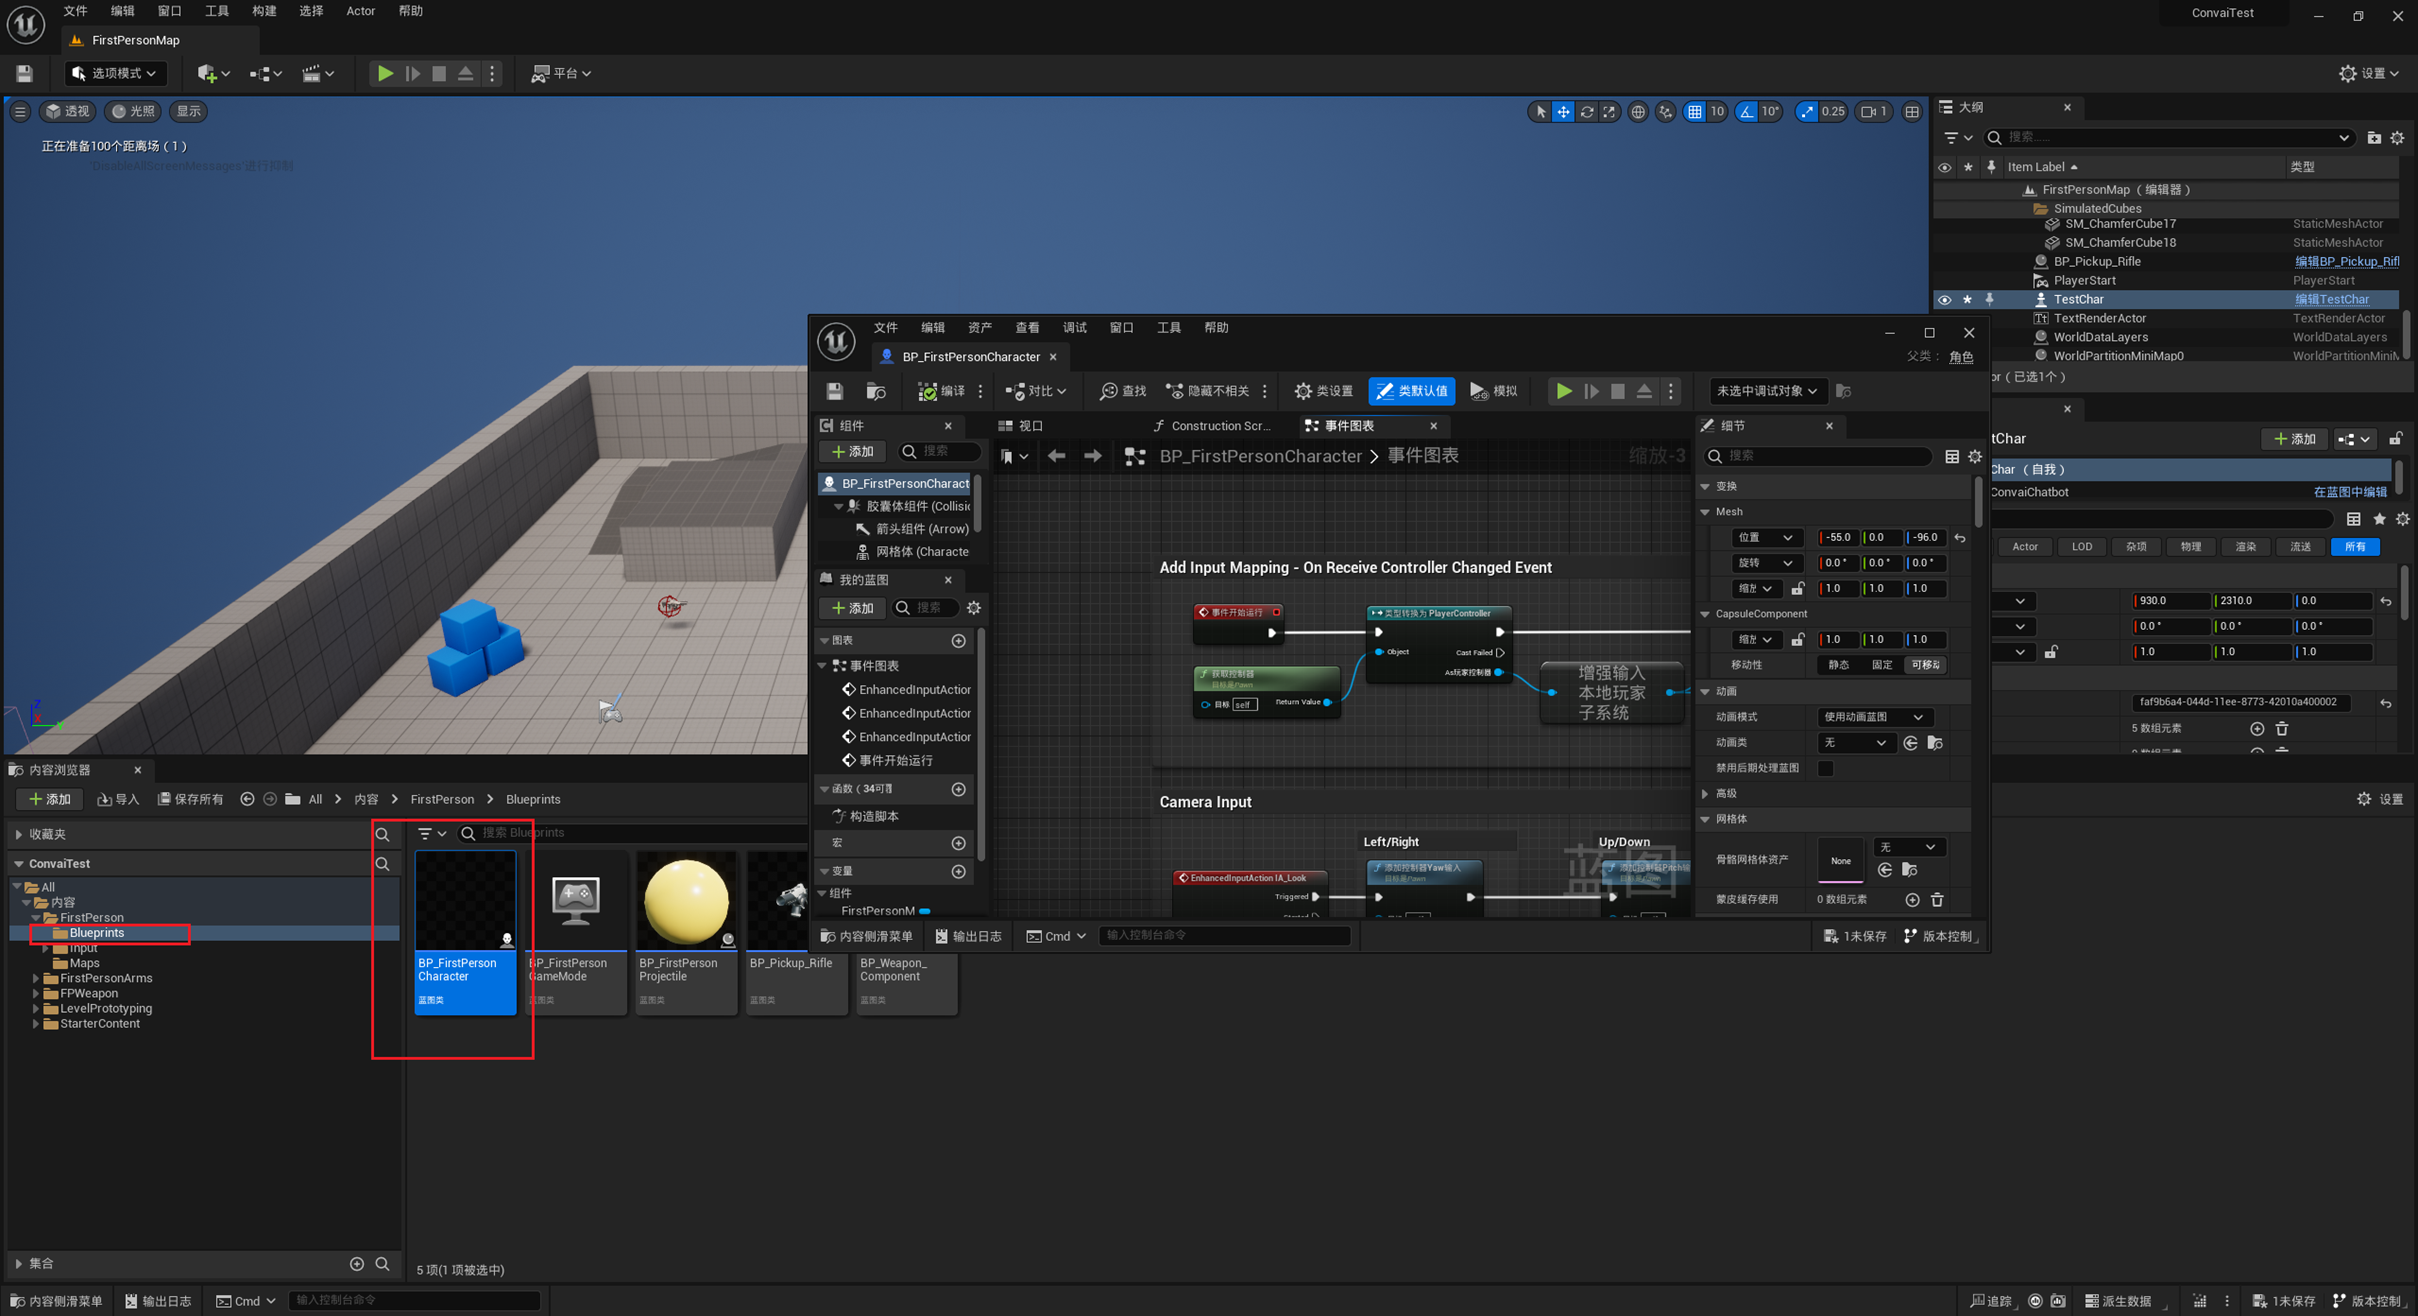Start 模拟 simulation in blueprint editor
This screenshot has width=2418, height=1316.
(x=1493, y=391)
